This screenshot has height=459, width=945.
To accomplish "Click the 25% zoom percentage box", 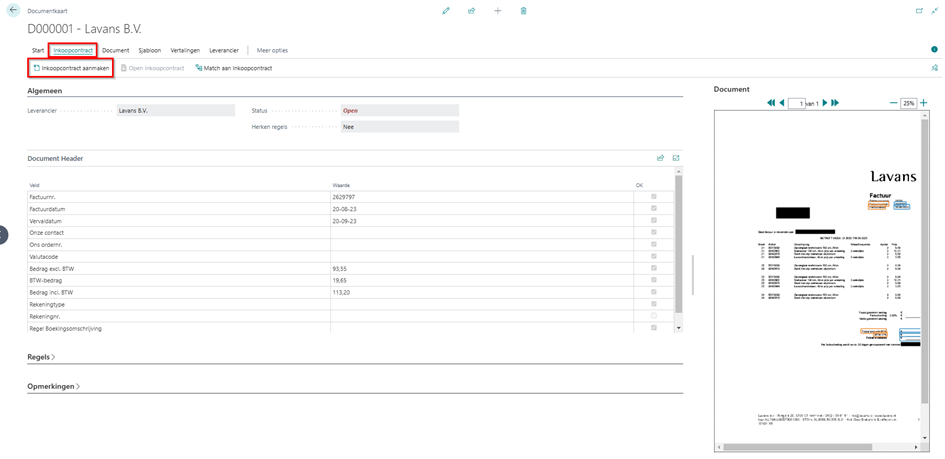I will [x=908, y=104].
